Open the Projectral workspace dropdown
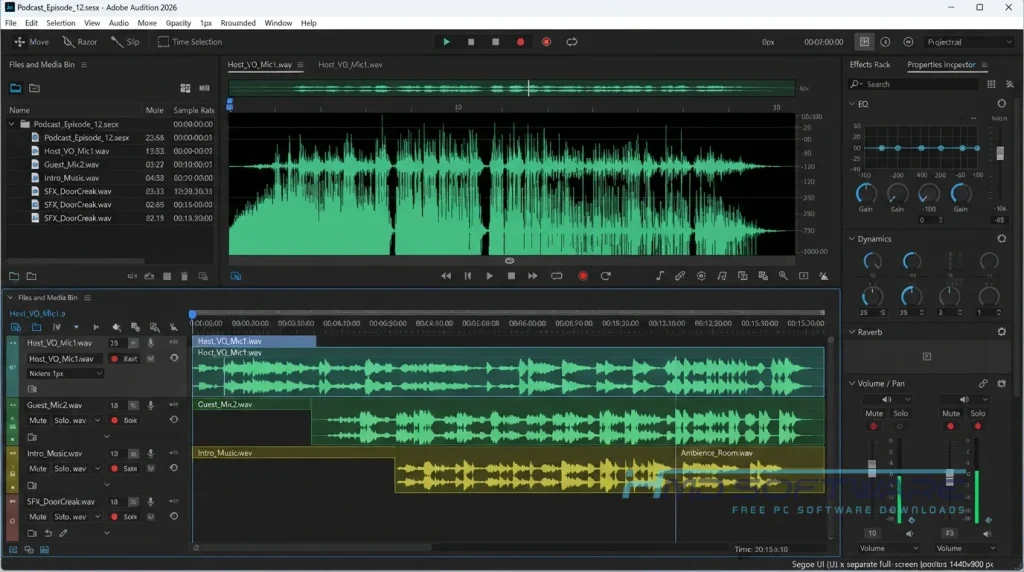This screenshot has width=1024, height=572. 969,42
